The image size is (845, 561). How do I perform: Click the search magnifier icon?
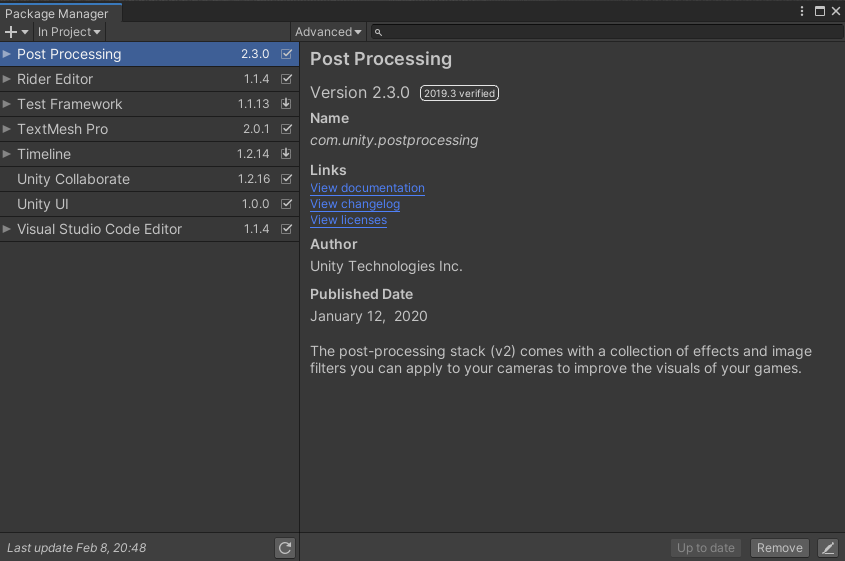click(x=378, y=32)
